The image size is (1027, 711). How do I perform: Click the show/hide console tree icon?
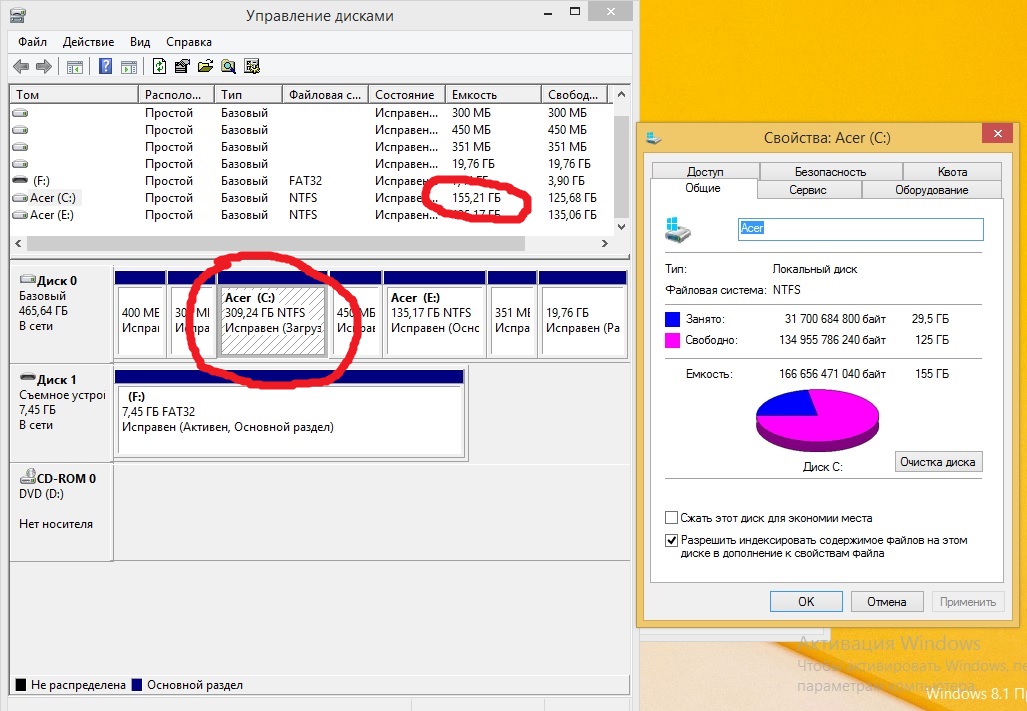click(x=74, y=67)
